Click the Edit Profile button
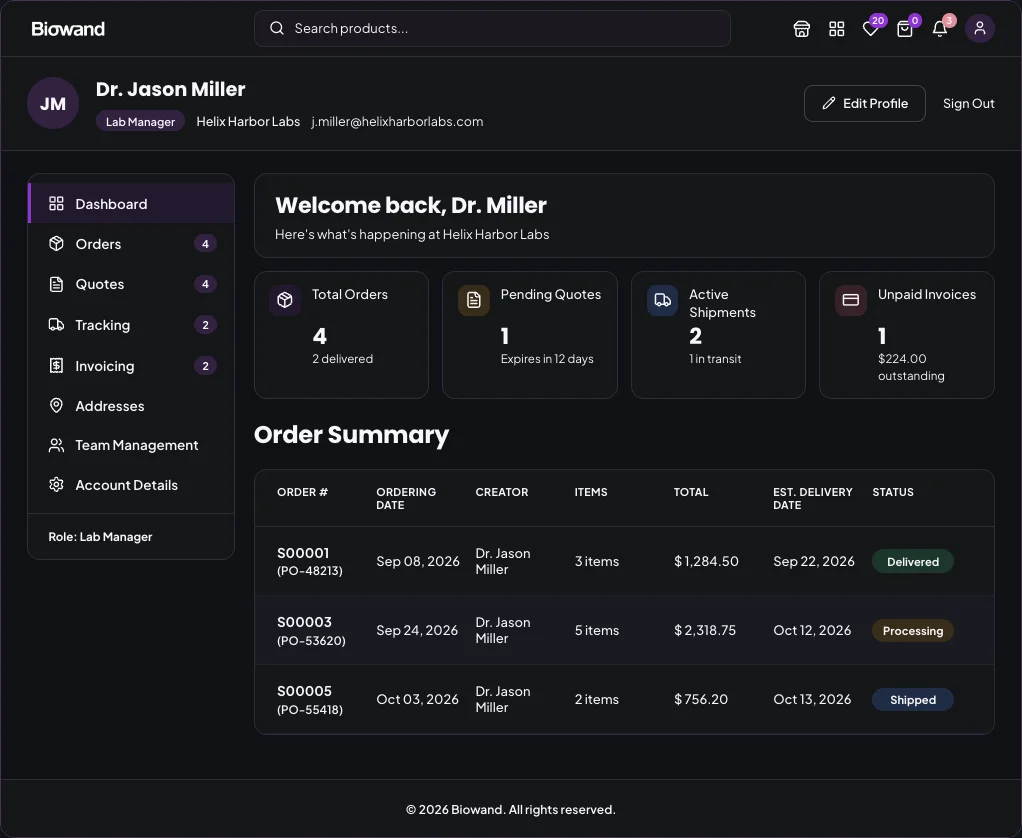The height and width of the screenshot is (838, 1022). point(865,103)
